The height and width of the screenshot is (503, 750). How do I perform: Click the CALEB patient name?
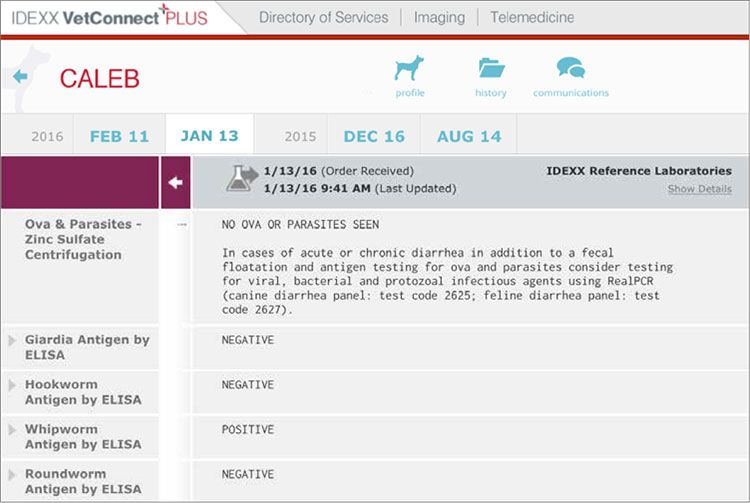coord(99,79)
